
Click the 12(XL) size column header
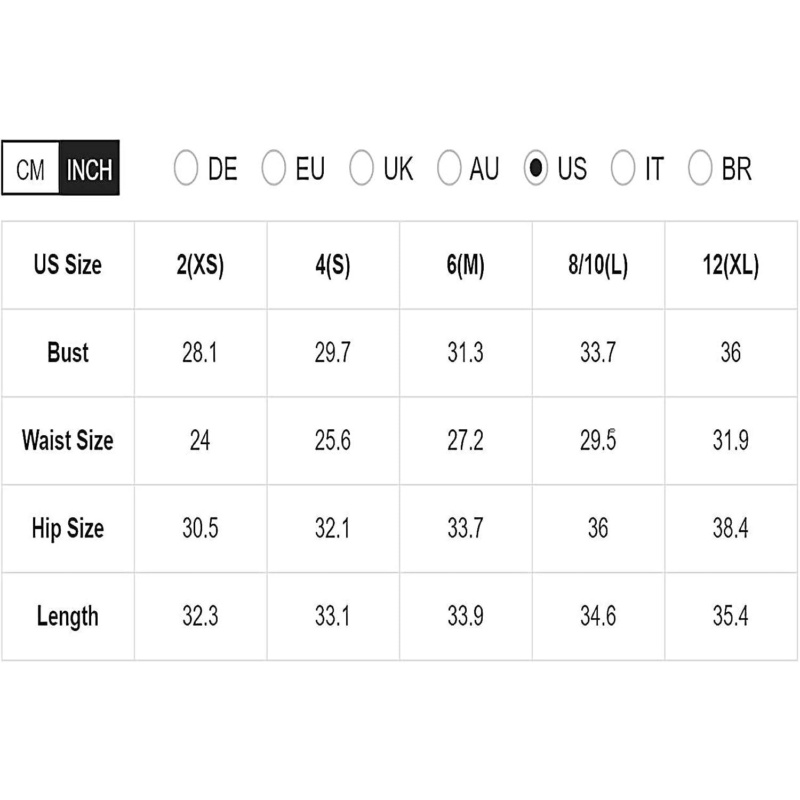coord(731,266)
